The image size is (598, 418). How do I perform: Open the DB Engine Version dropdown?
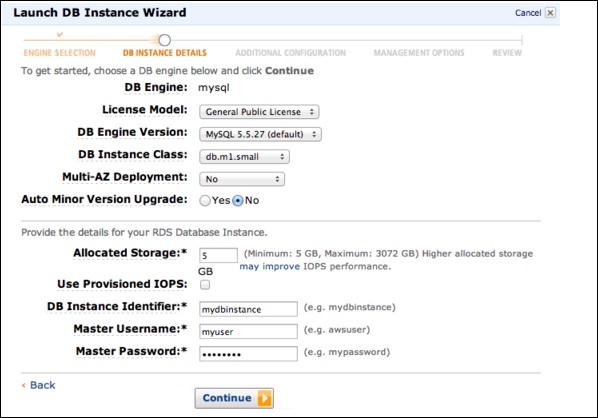pos(260,134)
